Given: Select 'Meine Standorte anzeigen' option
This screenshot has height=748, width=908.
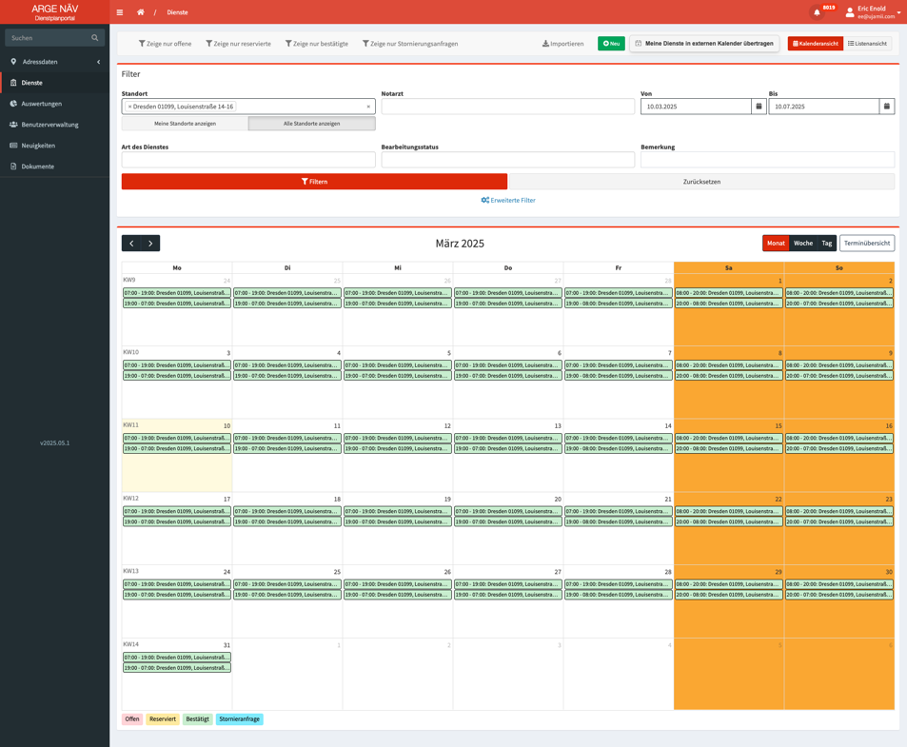Looking at the screenshot, I should coord(185,124).
